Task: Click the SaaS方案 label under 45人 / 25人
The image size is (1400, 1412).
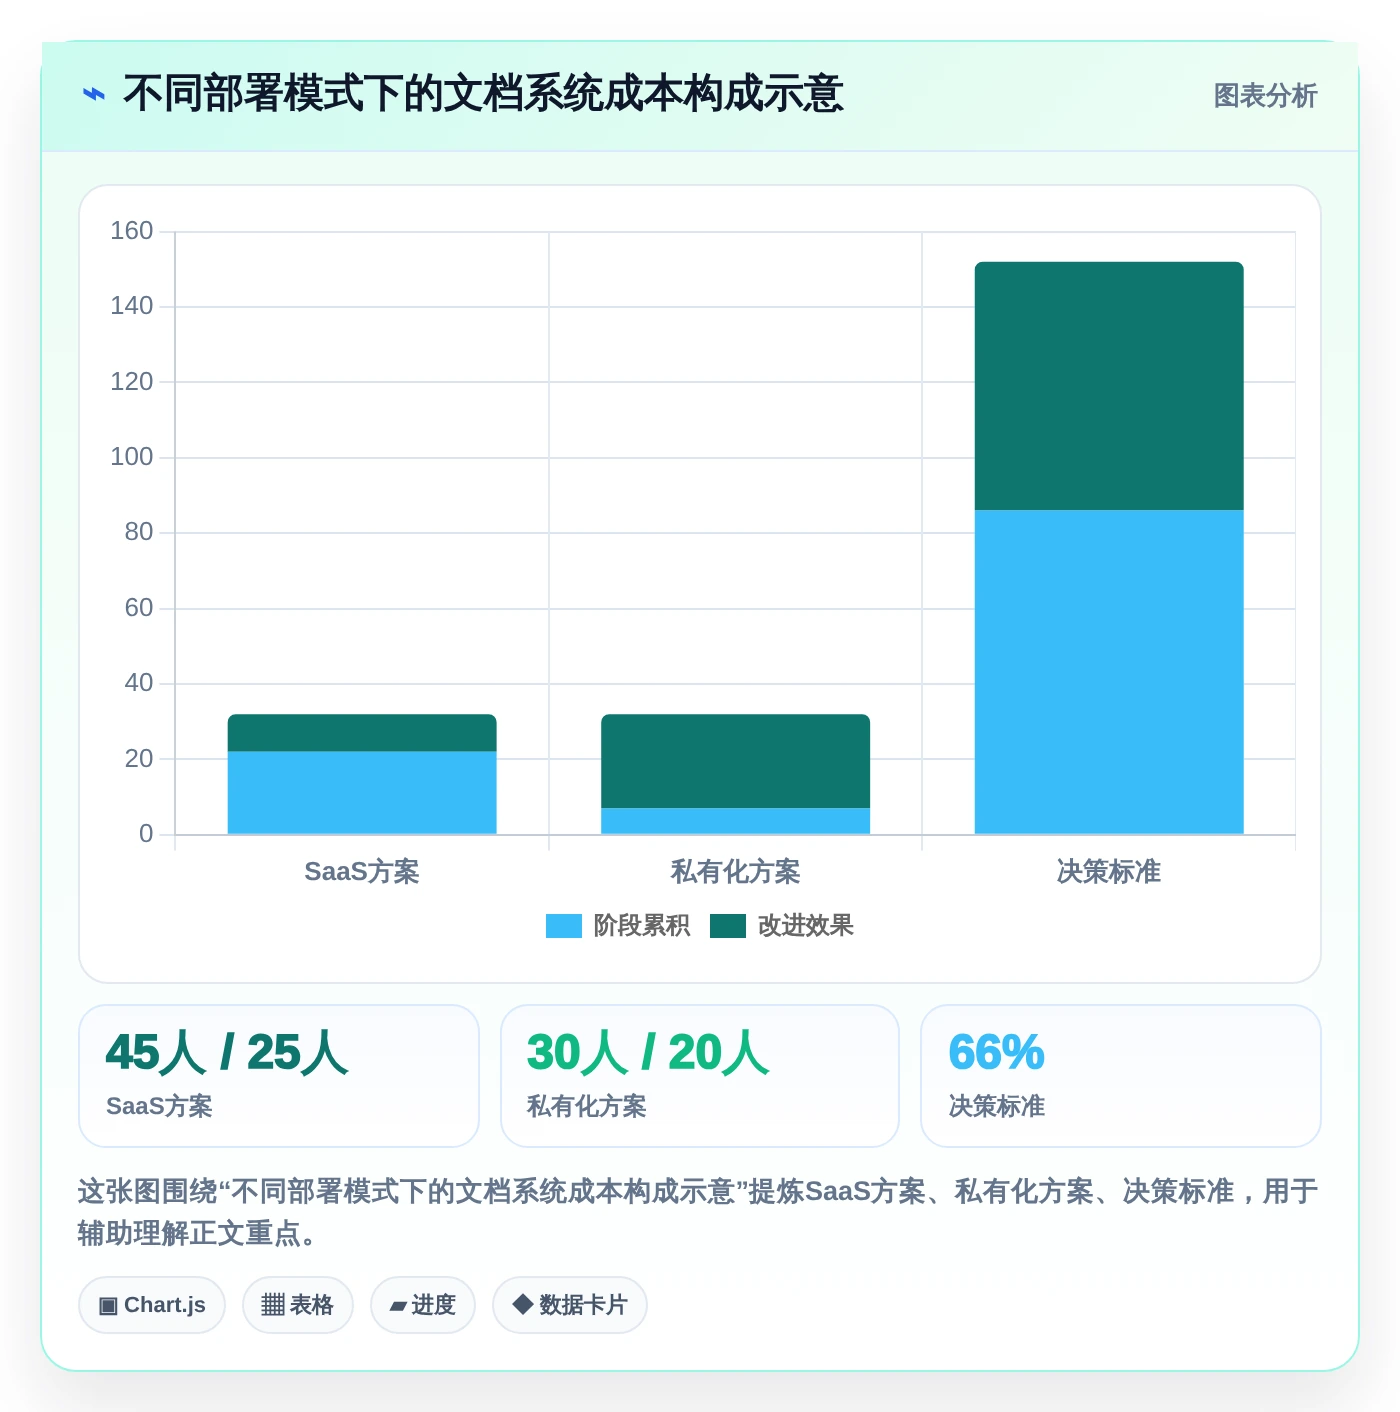Action: (160, 1106)
